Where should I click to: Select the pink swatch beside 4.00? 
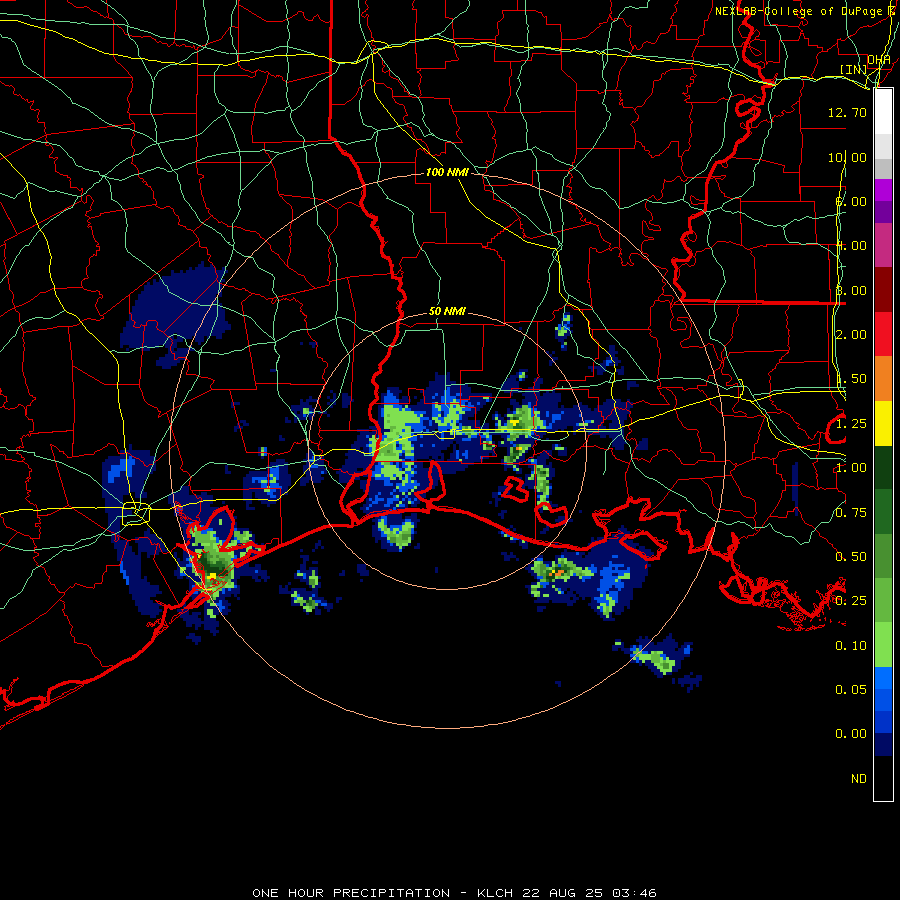883,246
